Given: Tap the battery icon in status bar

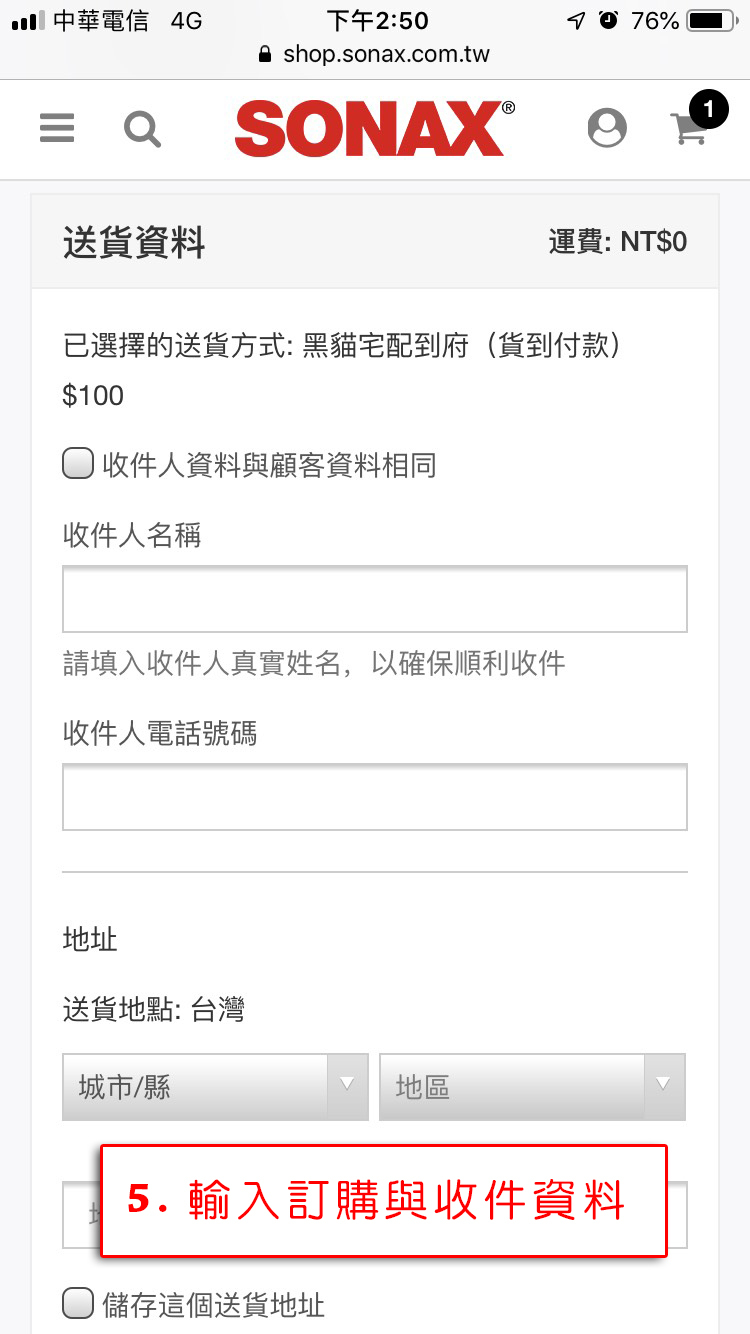Looking at the screenshot, I should coord(710,20).
